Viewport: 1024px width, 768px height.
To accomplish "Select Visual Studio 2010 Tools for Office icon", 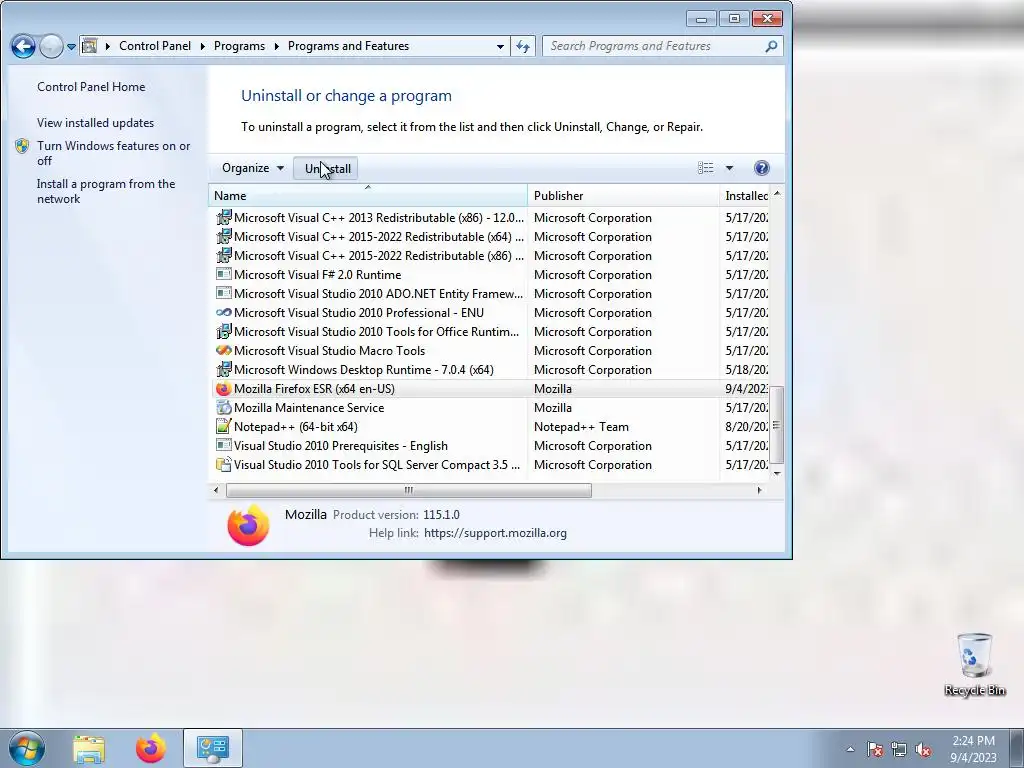I will (x=223, y=331).
